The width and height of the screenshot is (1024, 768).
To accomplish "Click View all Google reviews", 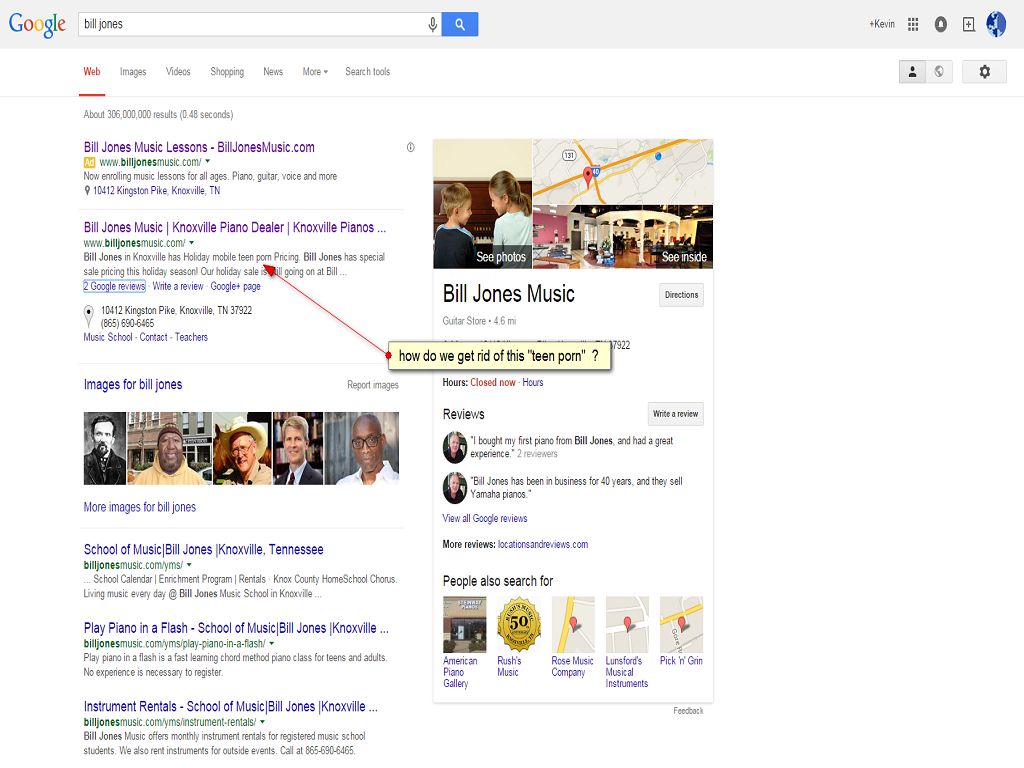I will pyautogui.click(x=485, y=519).
